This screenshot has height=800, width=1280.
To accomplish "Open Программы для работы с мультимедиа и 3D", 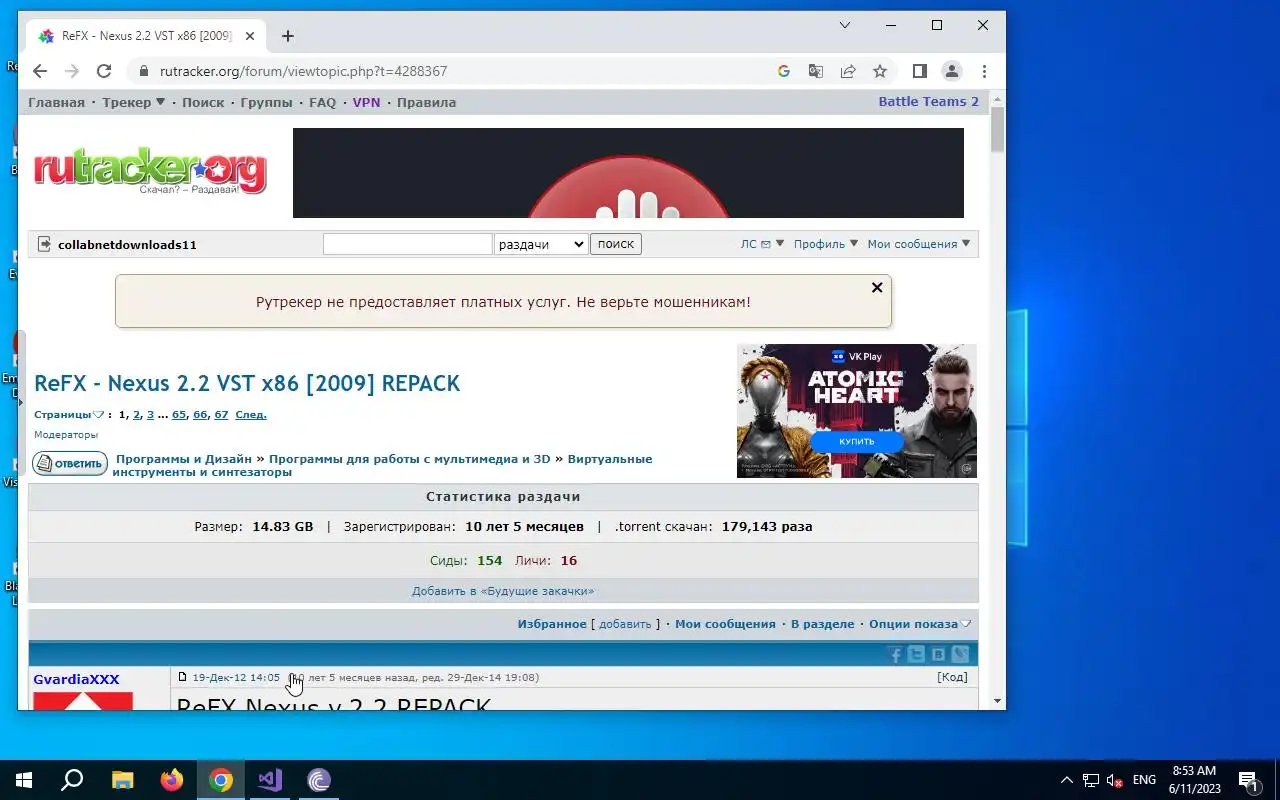I will tap(410, 459).
